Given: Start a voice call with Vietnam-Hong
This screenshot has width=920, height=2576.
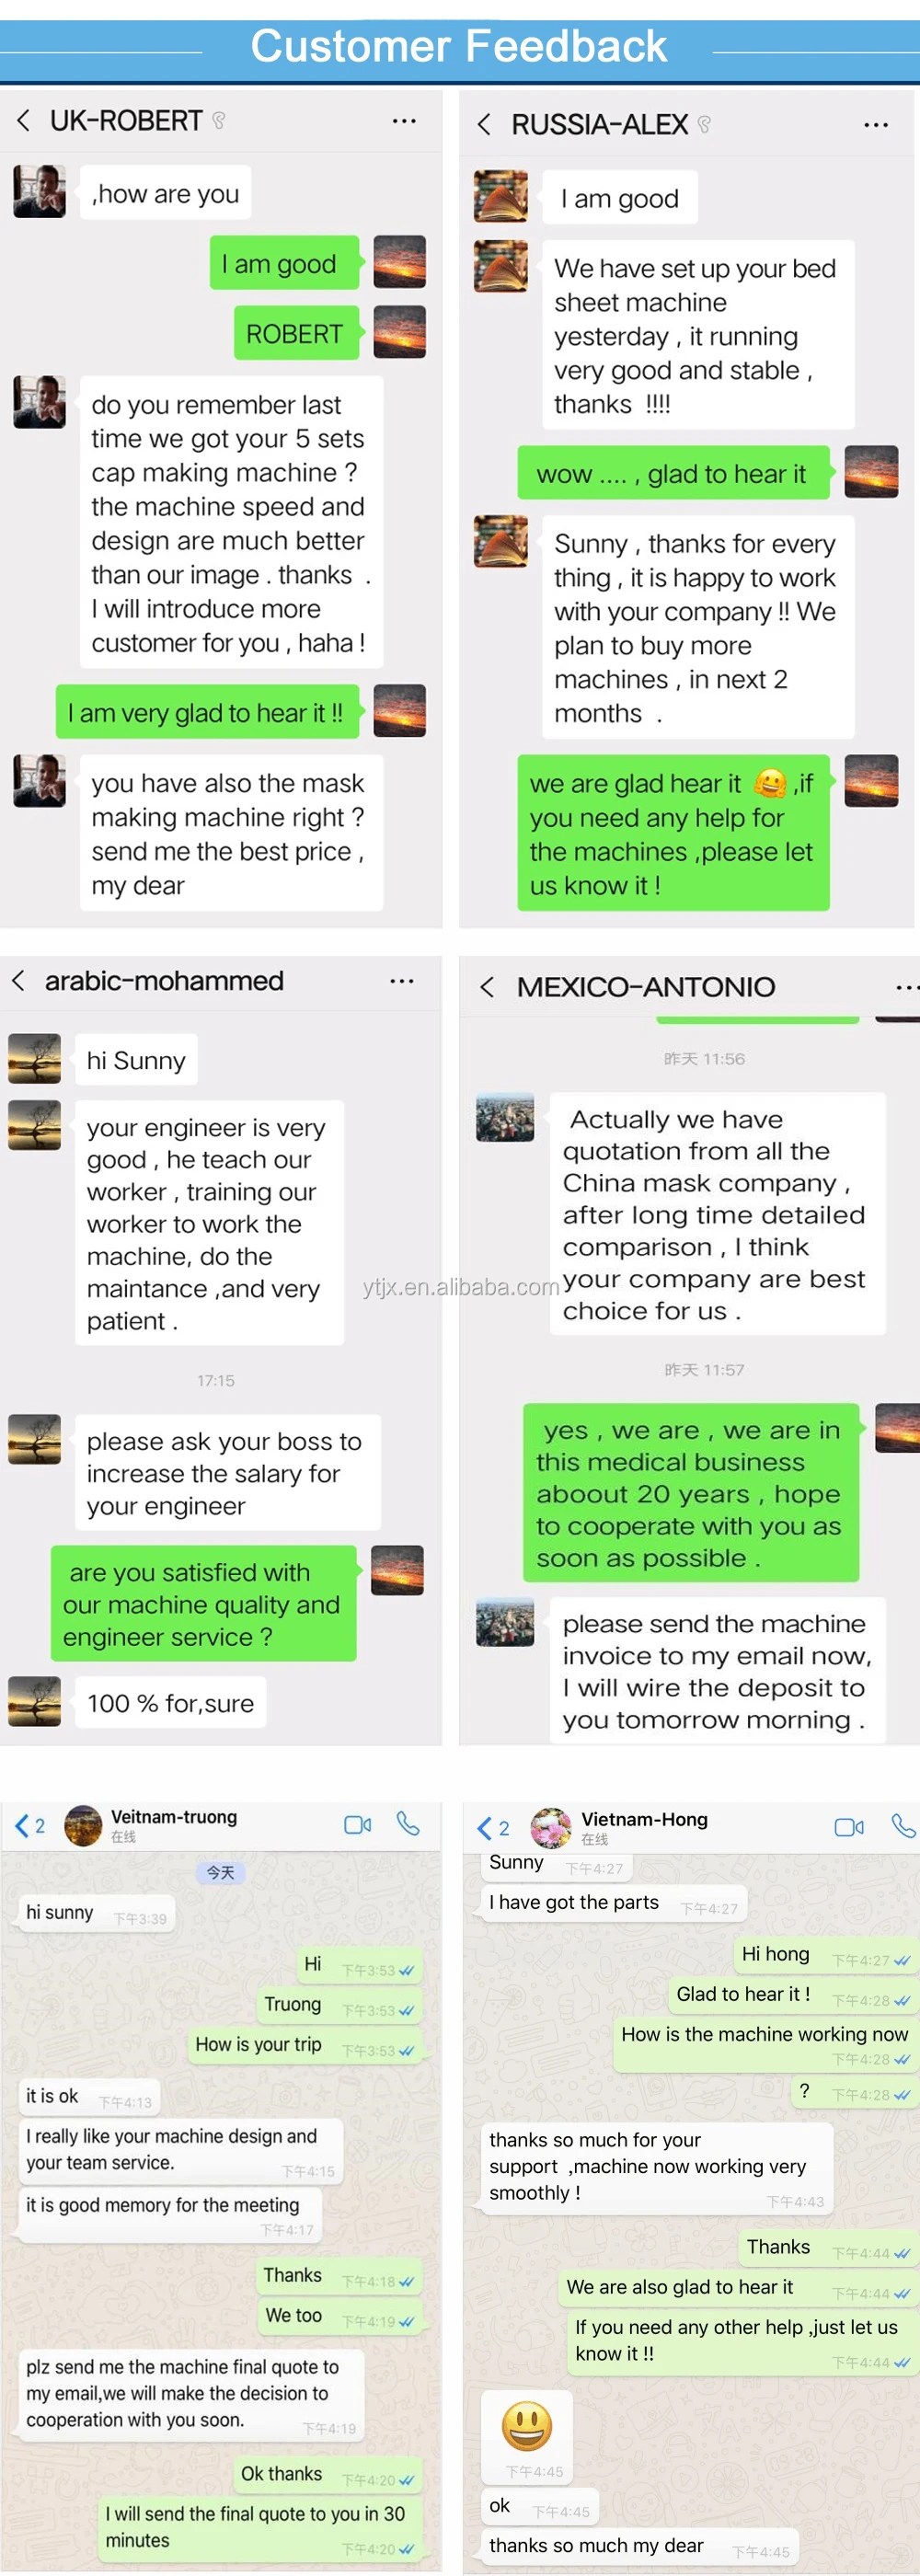Looking at the screenshot, I should (903, 1827).
